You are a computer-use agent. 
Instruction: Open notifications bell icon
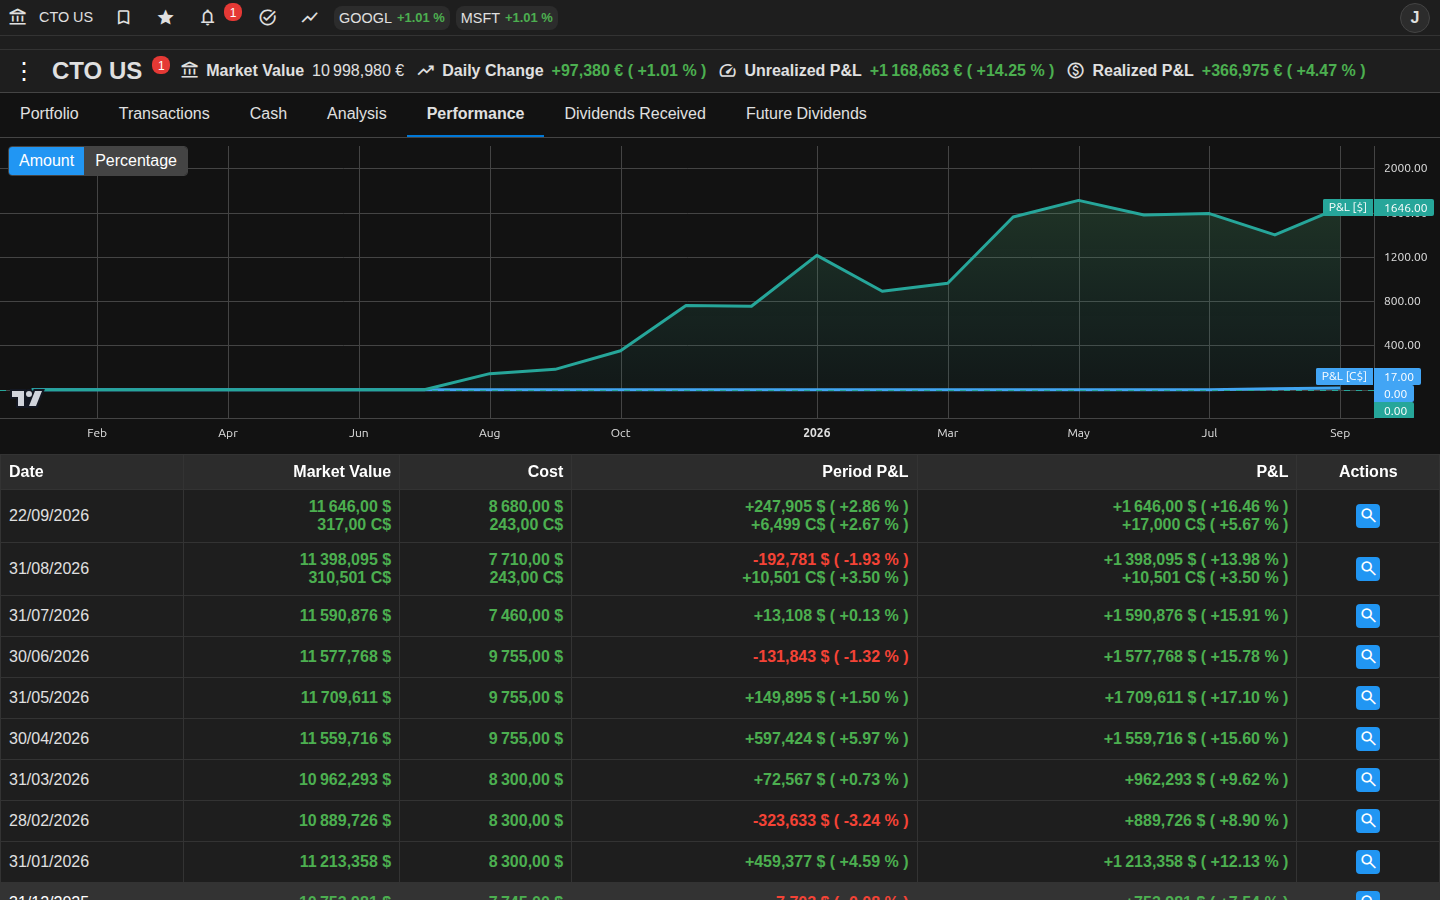pyautogui.click(x=208, y=17)
